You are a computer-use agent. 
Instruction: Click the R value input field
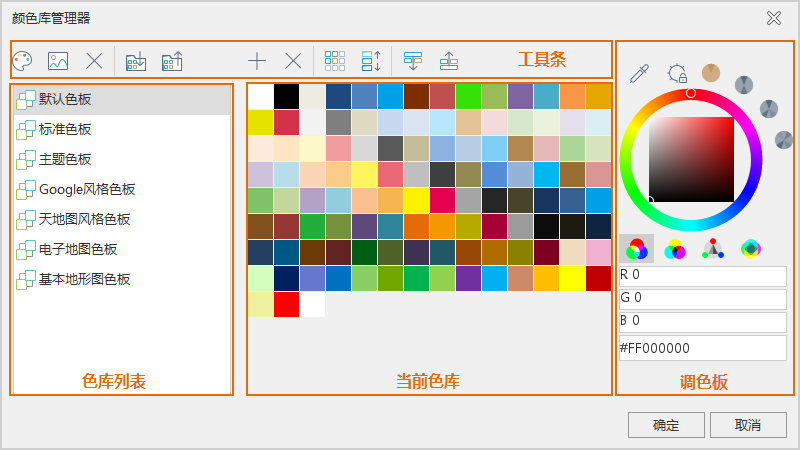tap(701, 275)
